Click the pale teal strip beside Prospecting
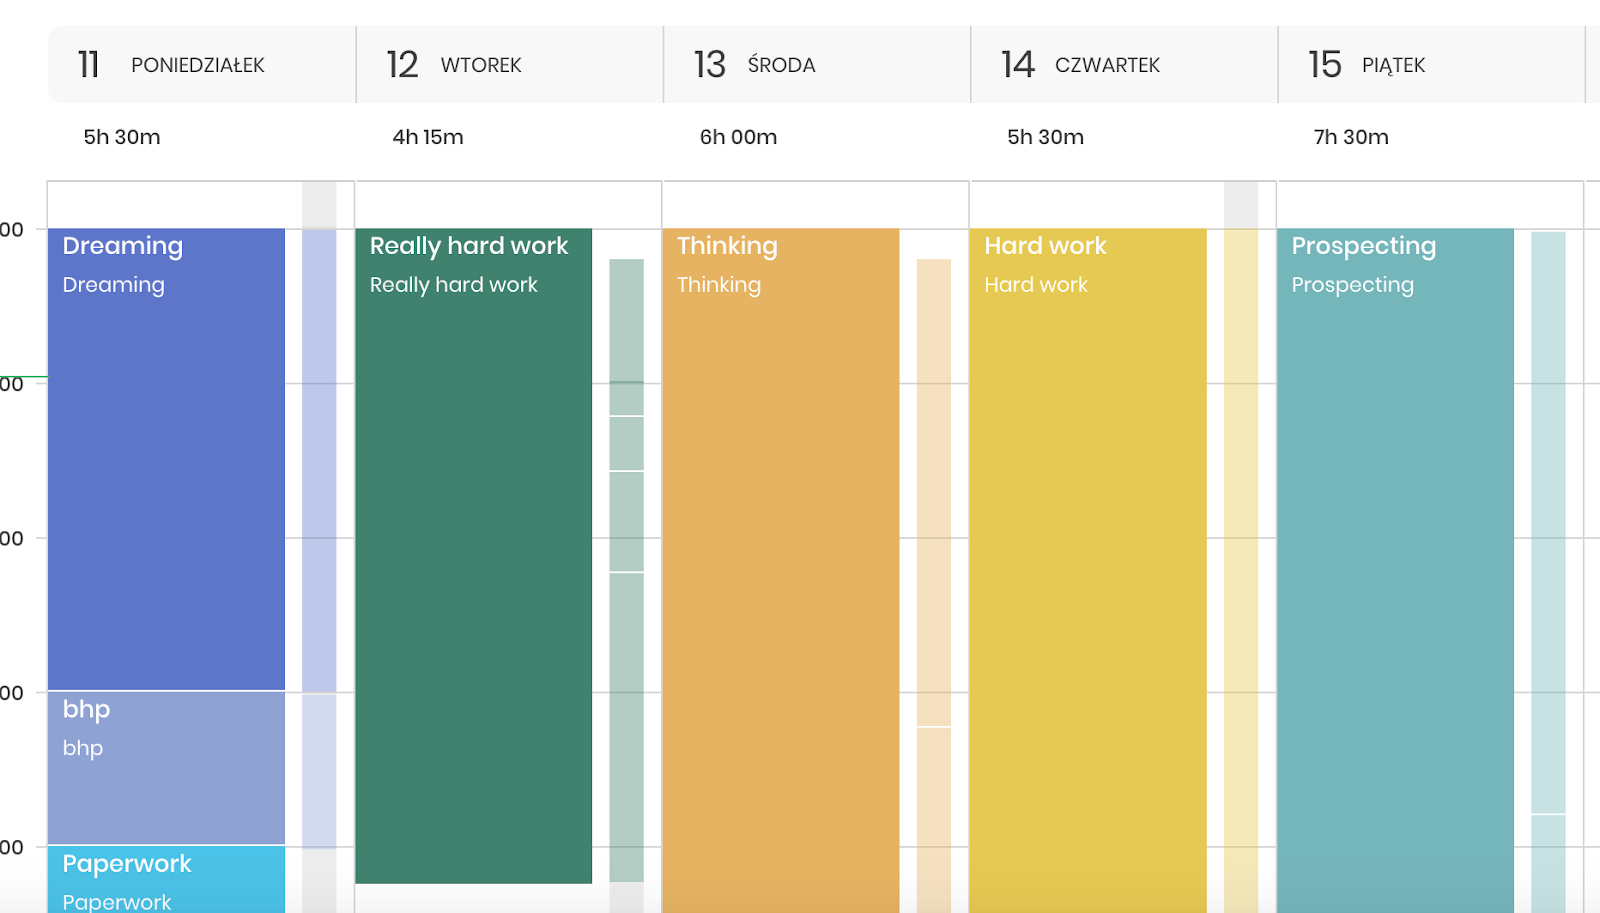Image resolution: width=1600 pixels, height=913 pixels. (x=1547, y=520)
